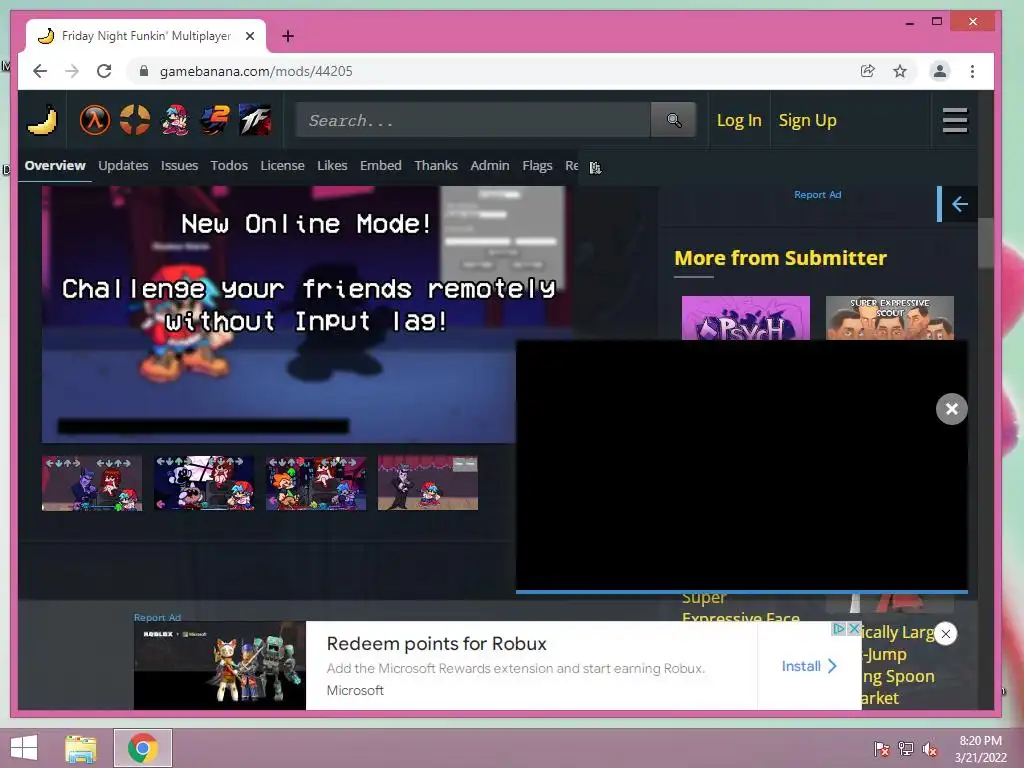Open the Psych mod thumbnail
Screen dimensions: 1024x768
746,318
